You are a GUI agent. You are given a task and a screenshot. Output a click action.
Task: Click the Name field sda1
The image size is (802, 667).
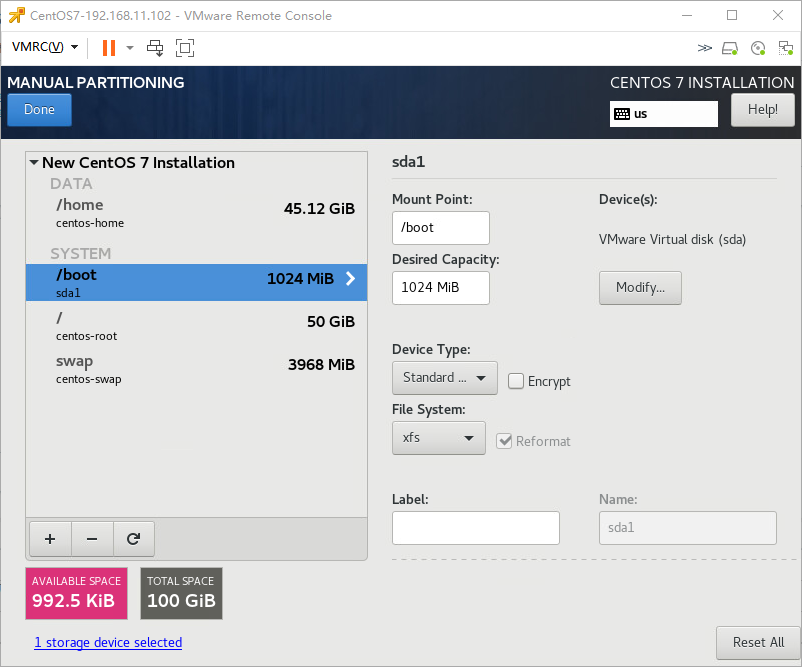pos(687,528)
